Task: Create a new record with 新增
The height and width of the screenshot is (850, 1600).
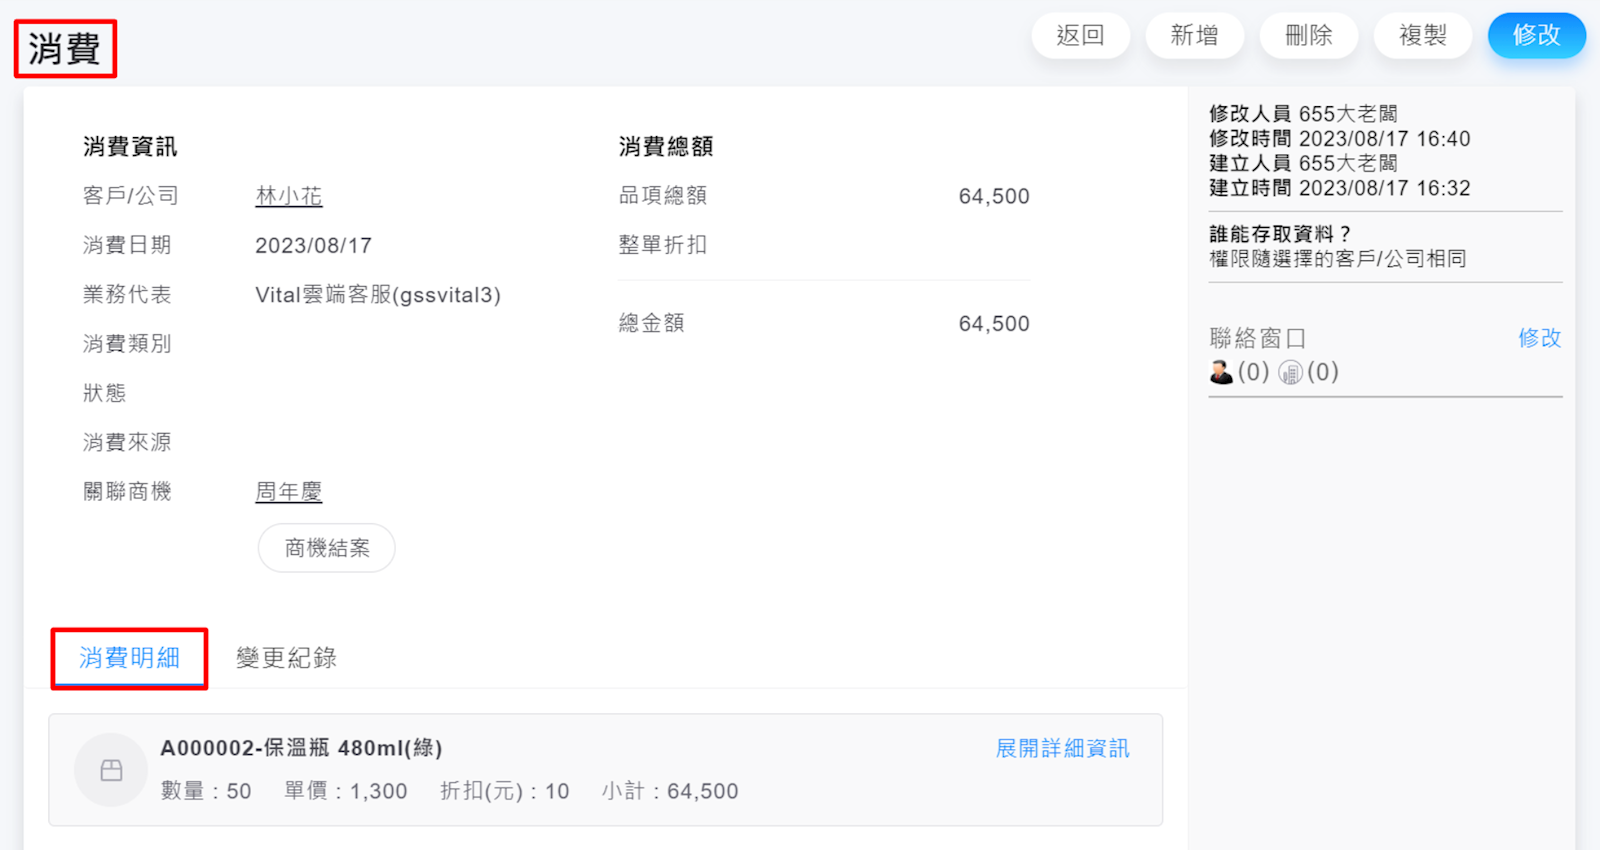Action: pos(1194,36)
